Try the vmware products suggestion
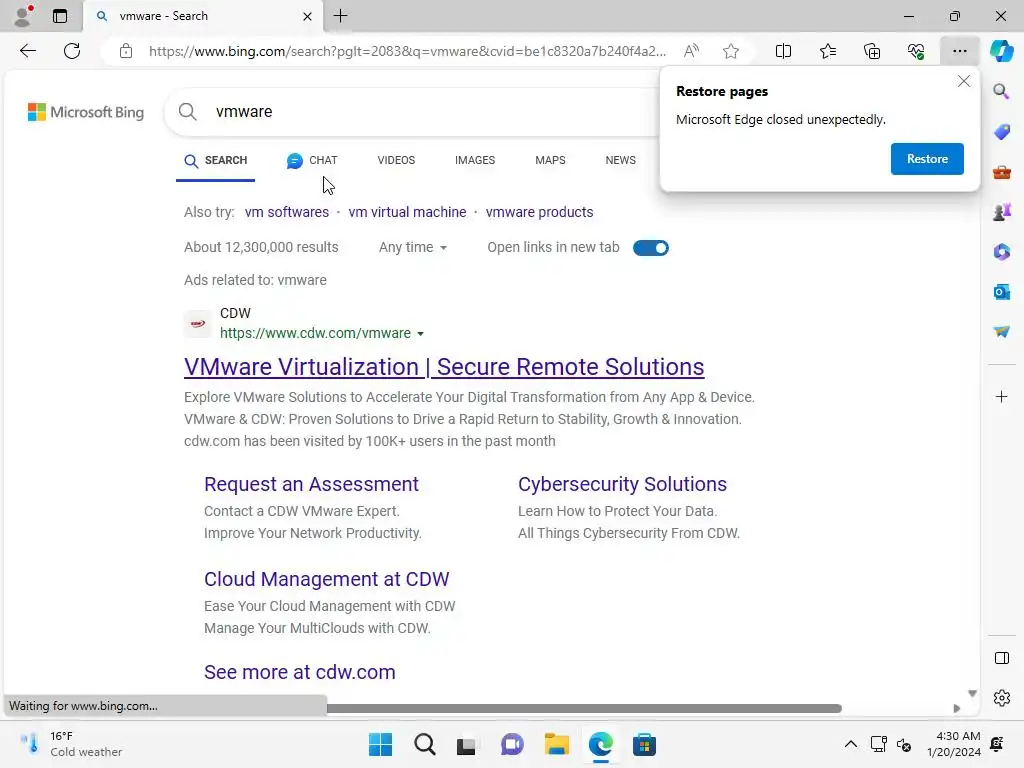Viewport: 1024px width, 768px height. pyautogui.click(x=539, y=212)
